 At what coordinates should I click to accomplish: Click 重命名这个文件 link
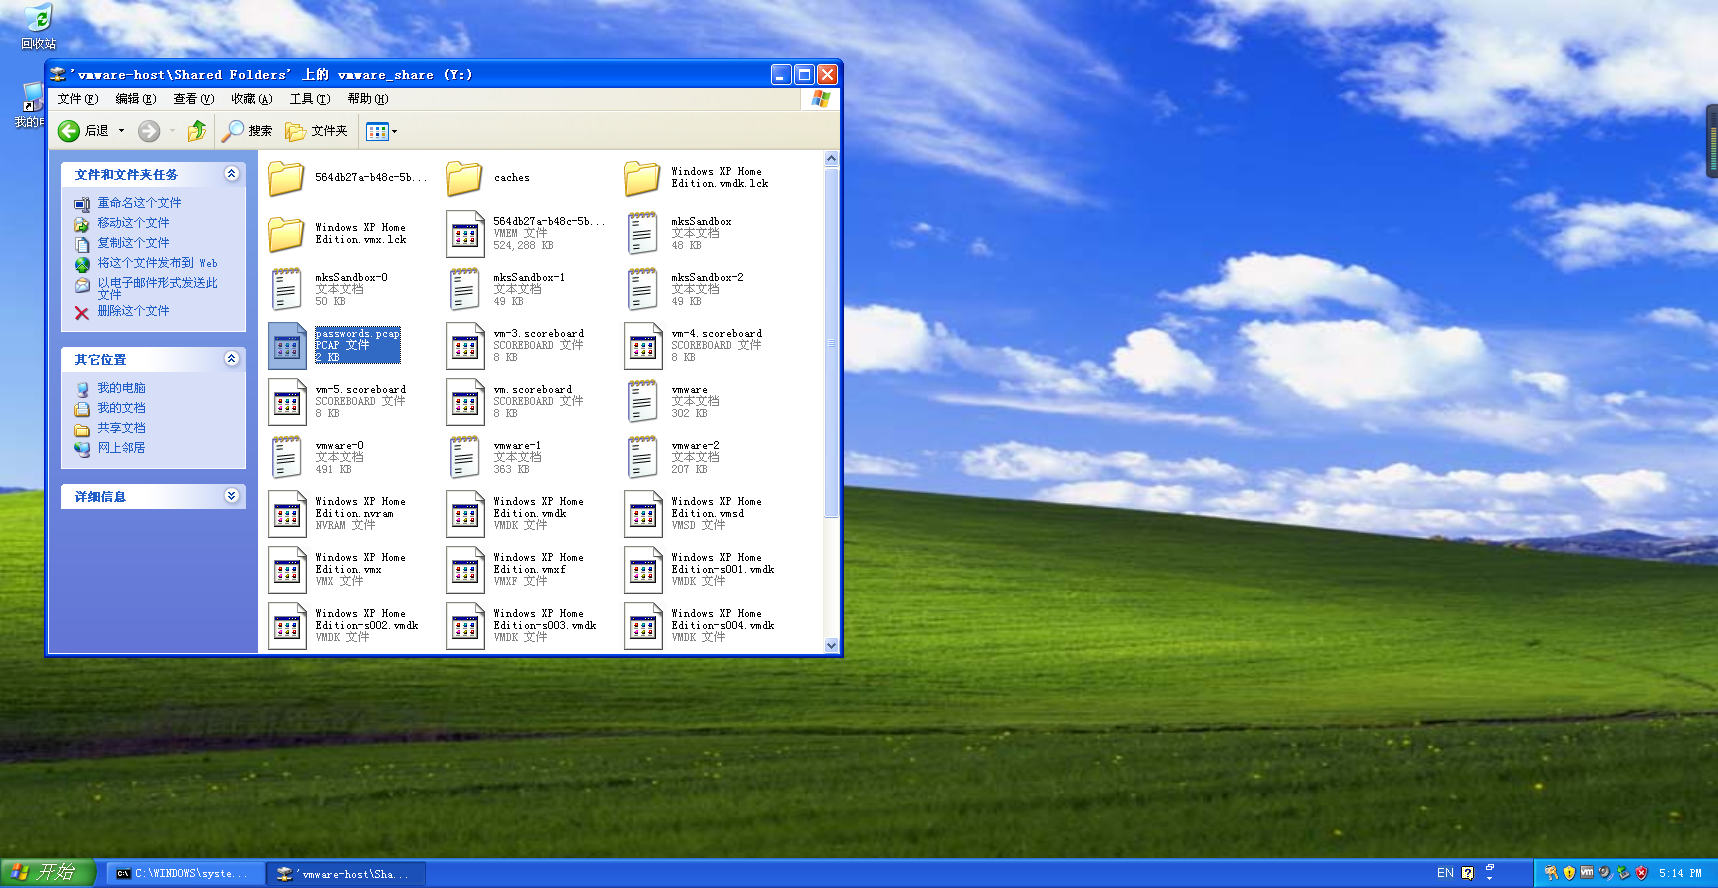point(139,203)
